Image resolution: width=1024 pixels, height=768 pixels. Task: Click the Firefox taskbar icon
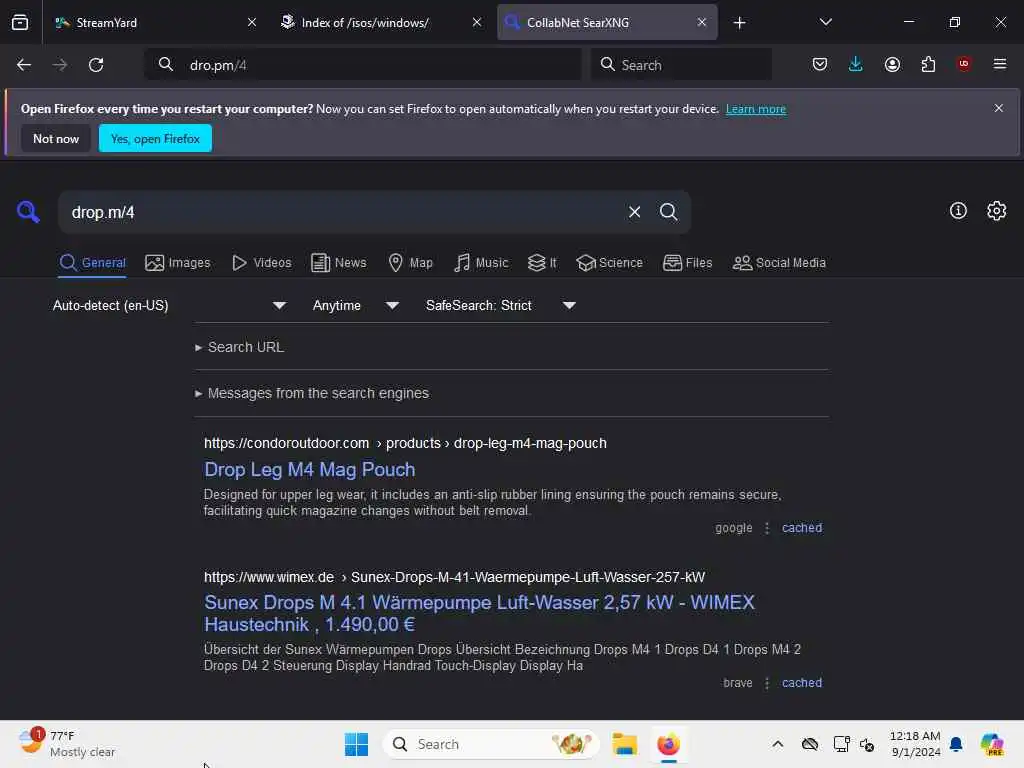pyautogui.click(x=668, y=744)
